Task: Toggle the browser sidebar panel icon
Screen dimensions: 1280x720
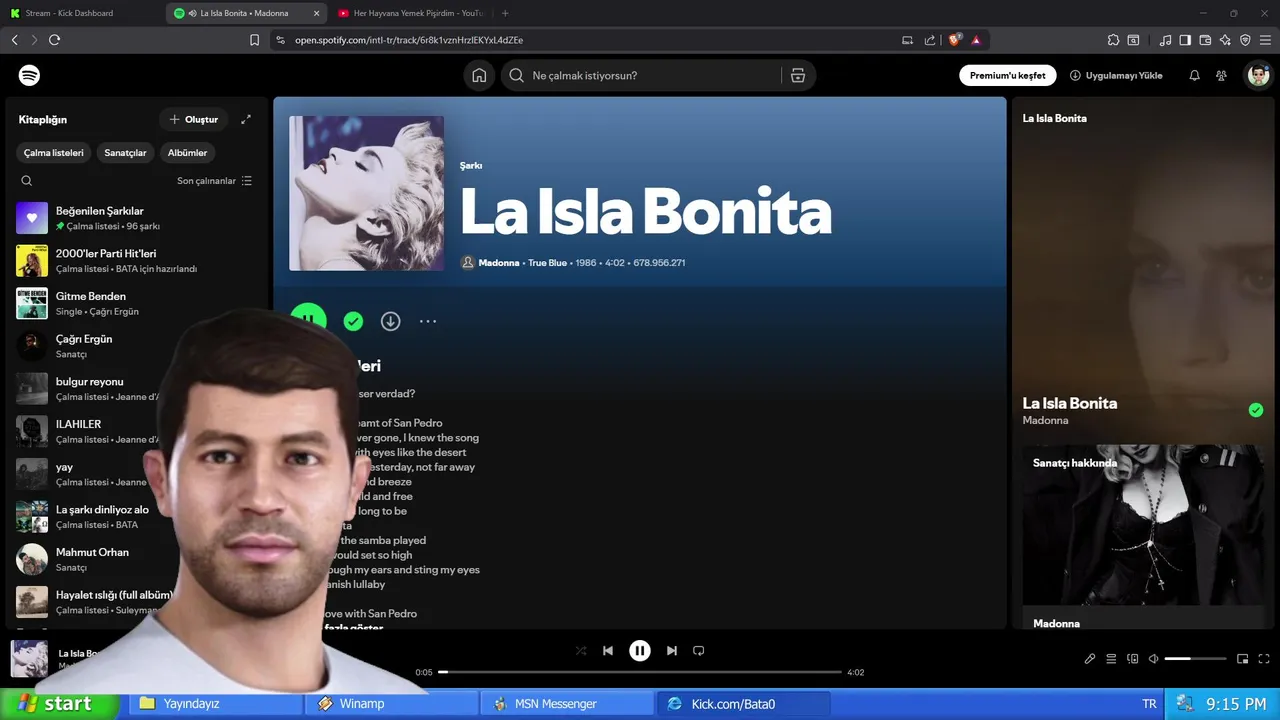Action: coord(1185,40)
